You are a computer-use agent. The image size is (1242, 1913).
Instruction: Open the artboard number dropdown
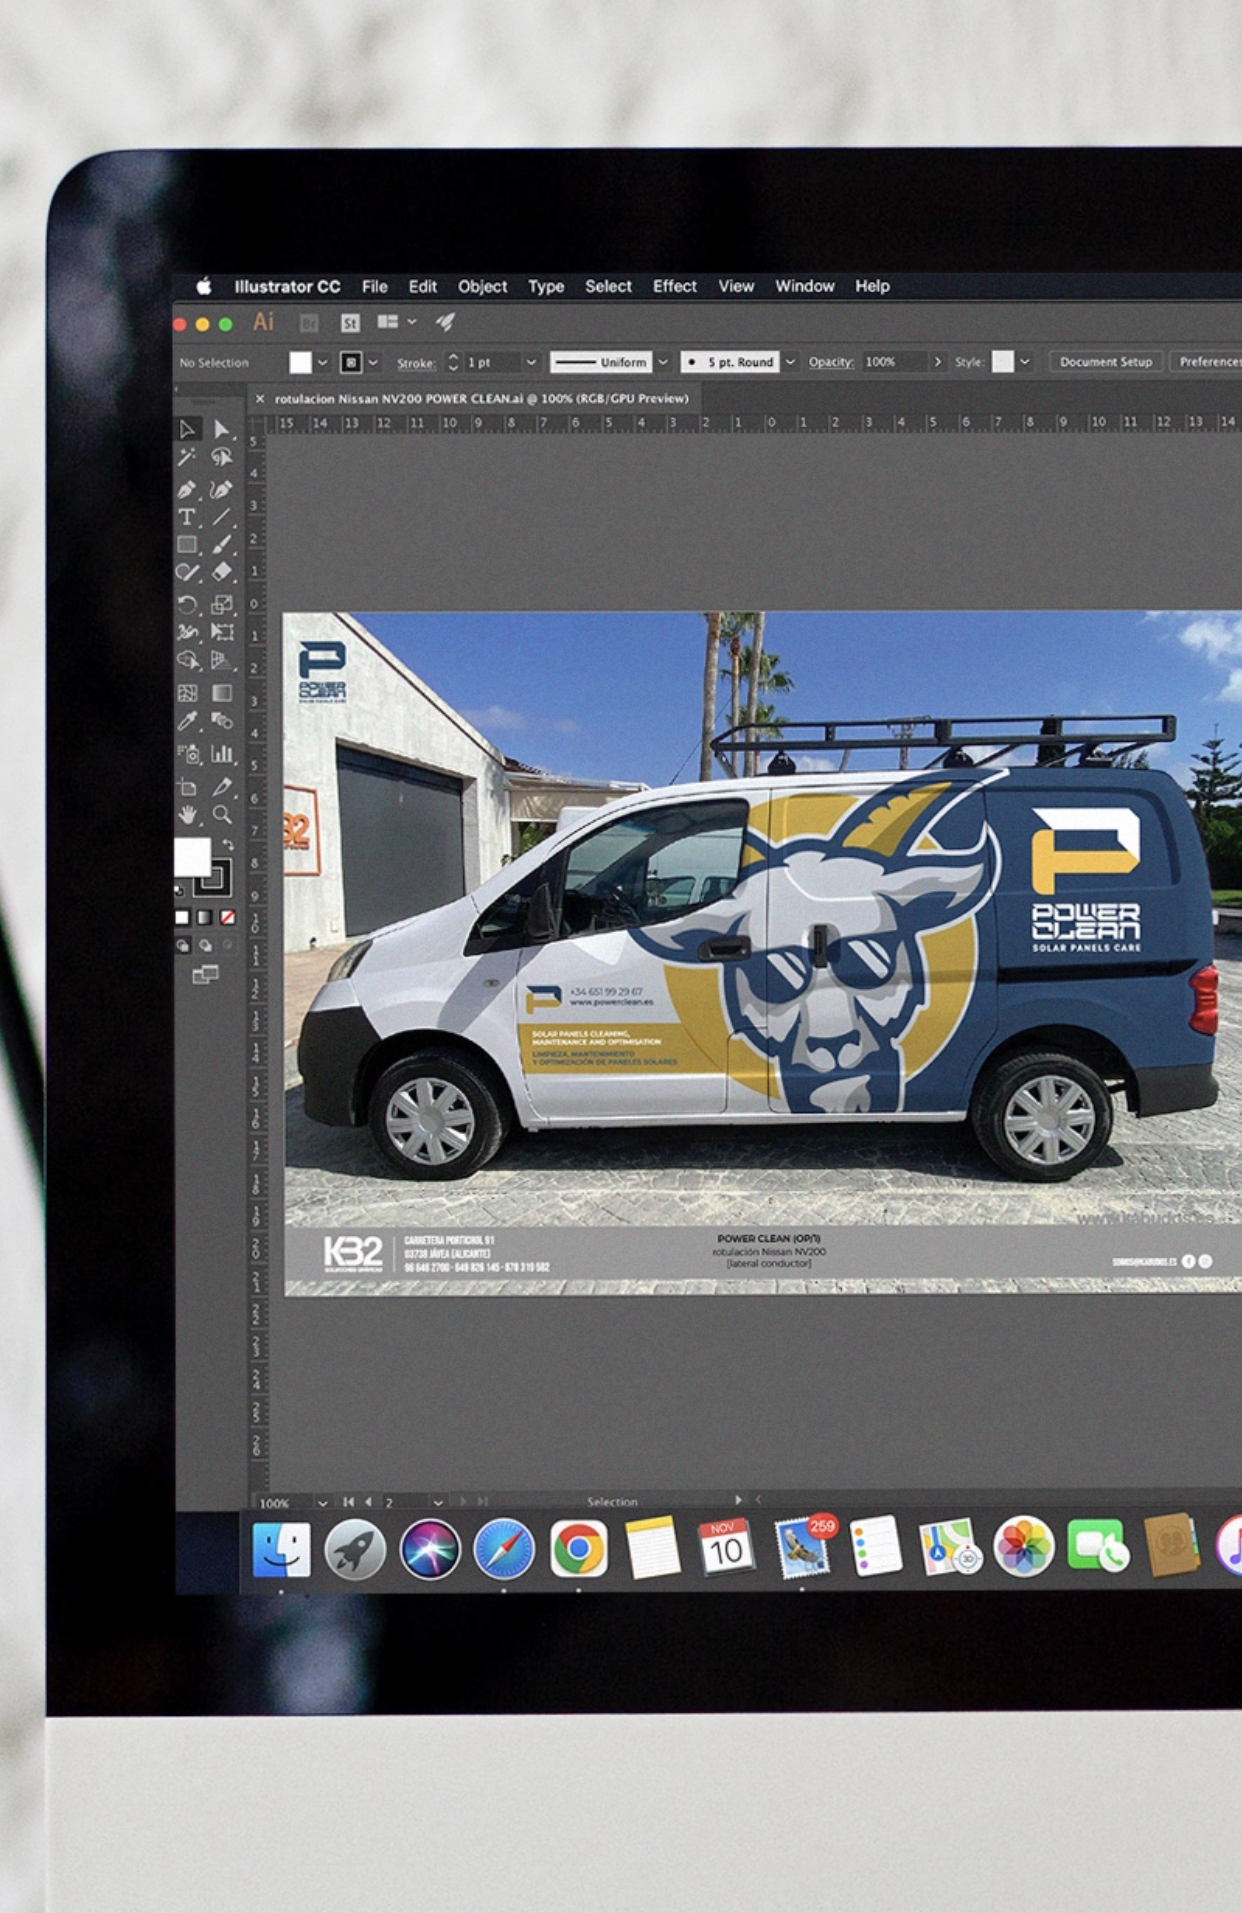(437, 1502)
